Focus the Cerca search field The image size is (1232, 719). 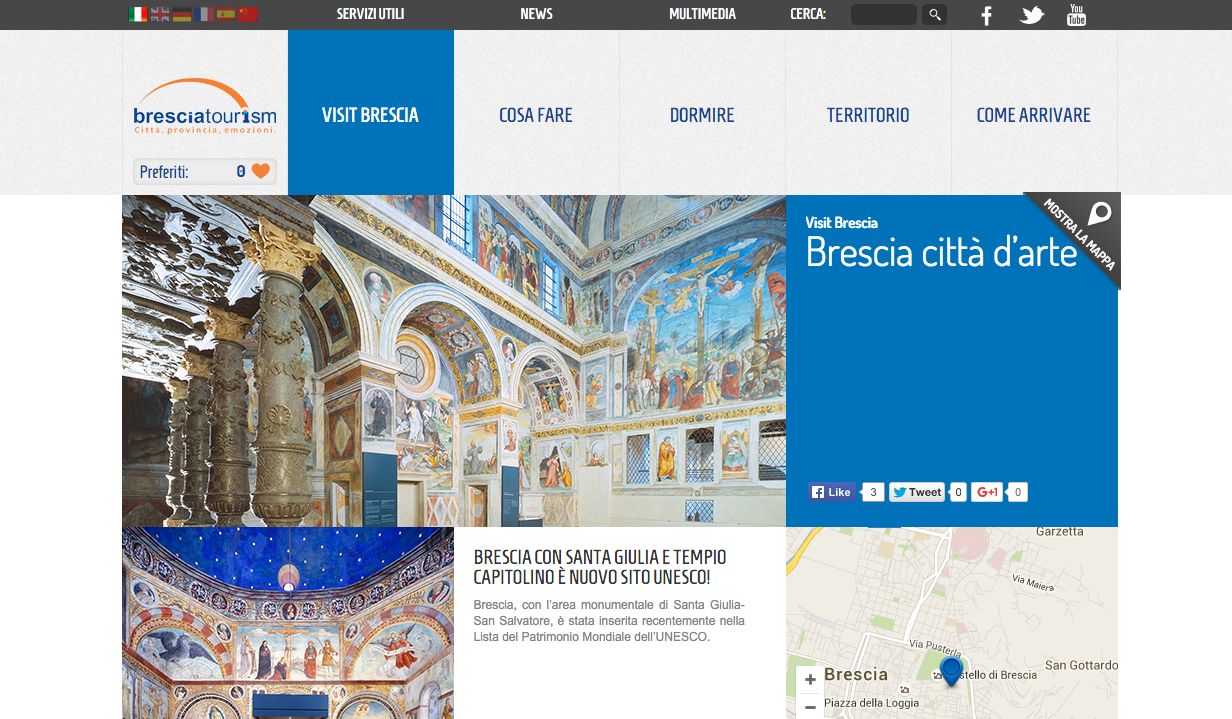(884, 14)
